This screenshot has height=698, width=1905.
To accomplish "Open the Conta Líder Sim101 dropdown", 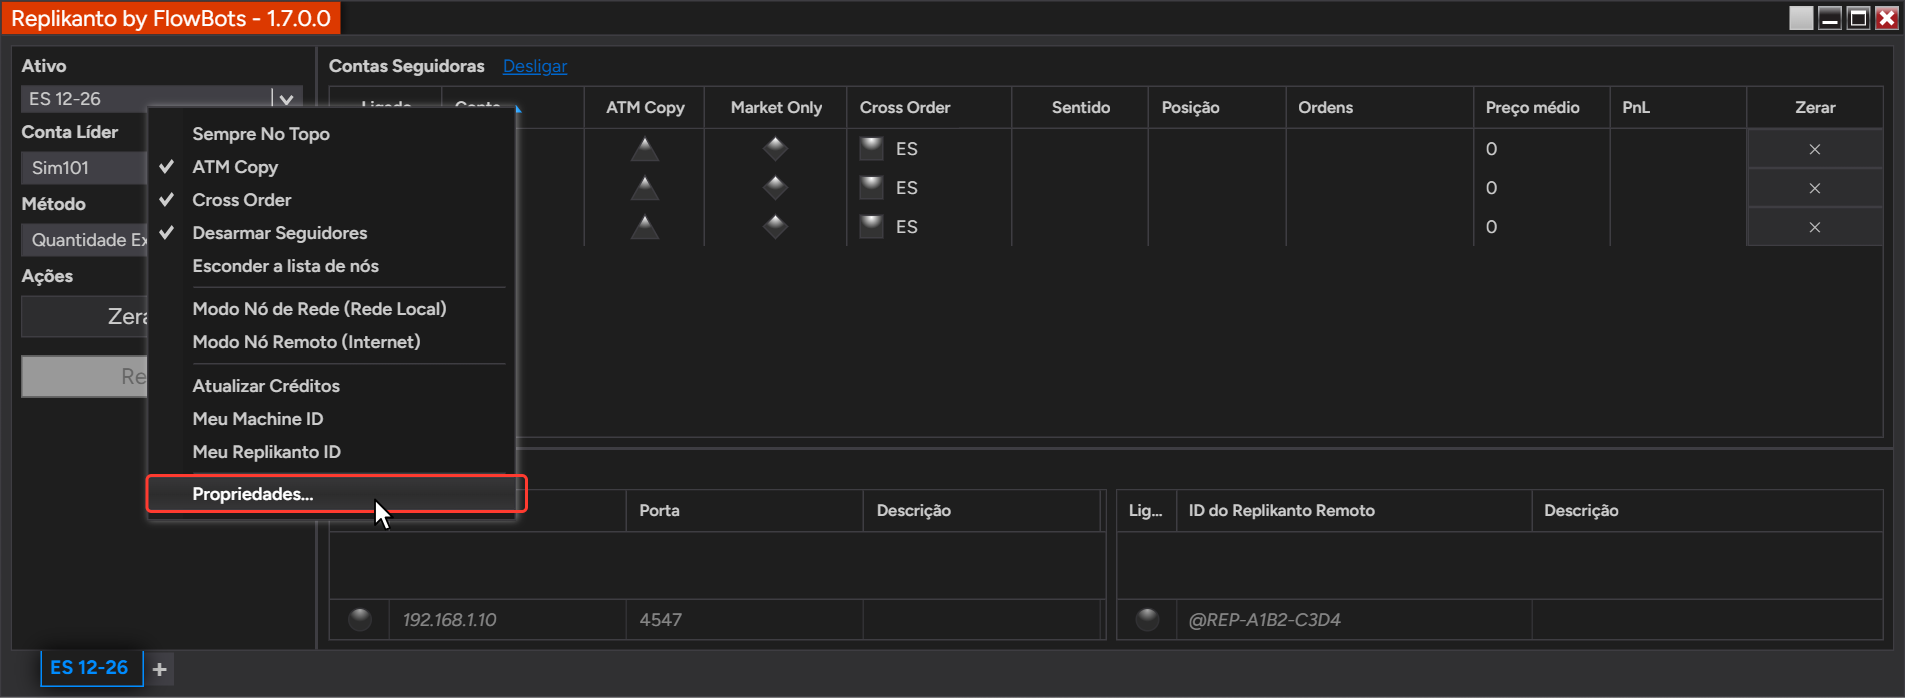I will click(85, 167).
